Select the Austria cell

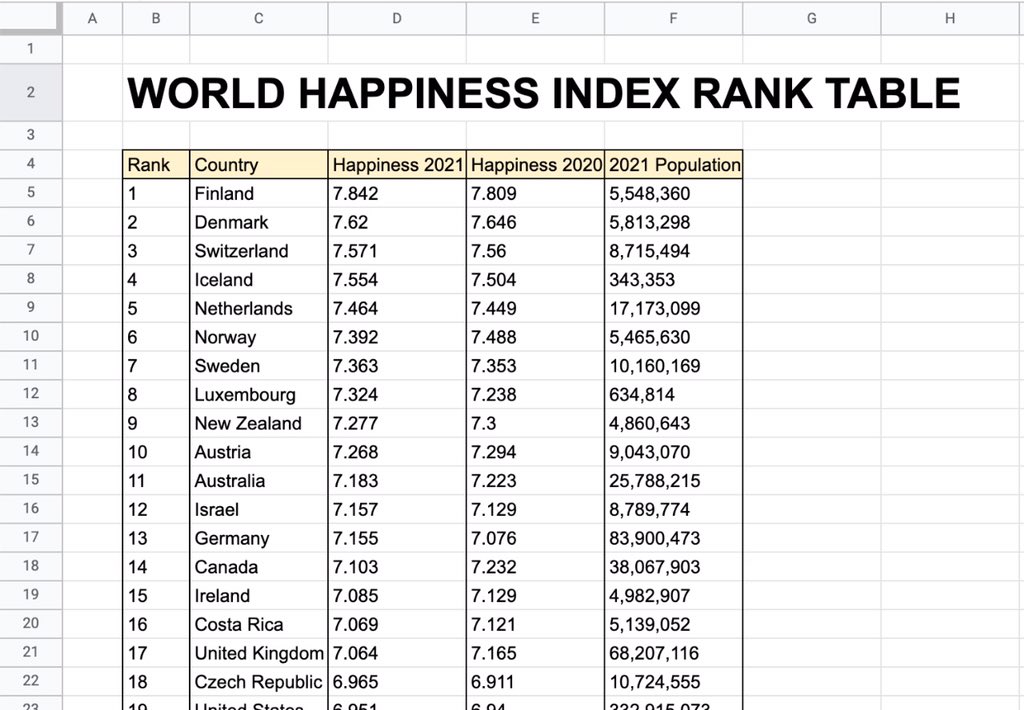(x=259, y=452)
